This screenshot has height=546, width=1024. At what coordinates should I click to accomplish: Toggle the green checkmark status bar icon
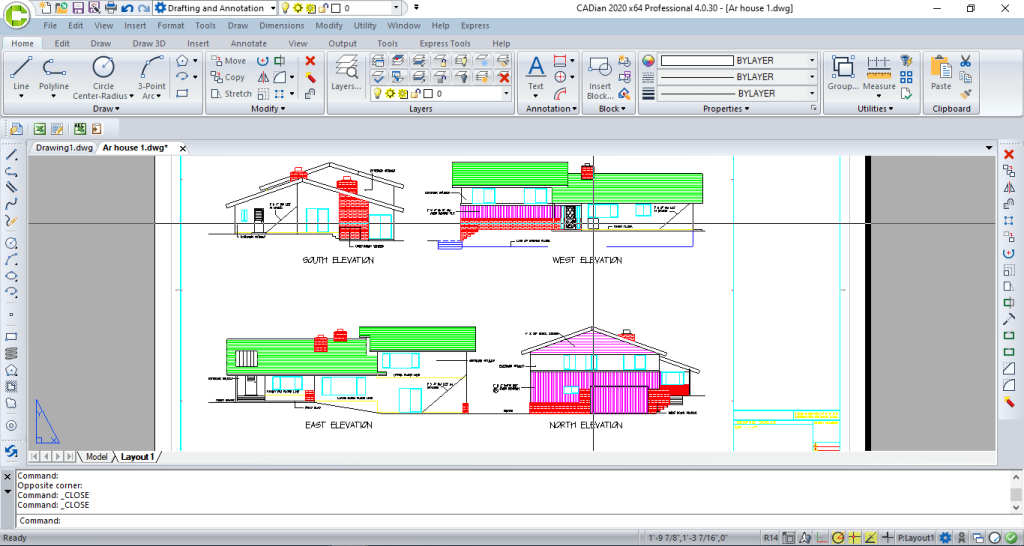click(1012, 538)
